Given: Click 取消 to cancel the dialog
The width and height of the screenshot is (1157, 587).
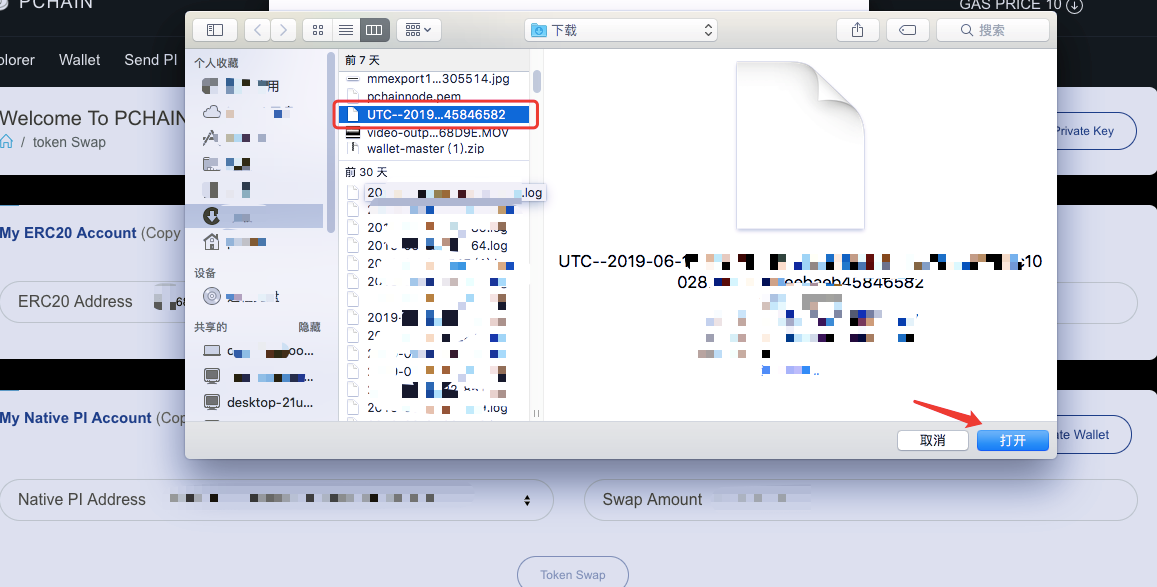Looking at the screenshot, I should pyautogui.click(x=933, y=440).
